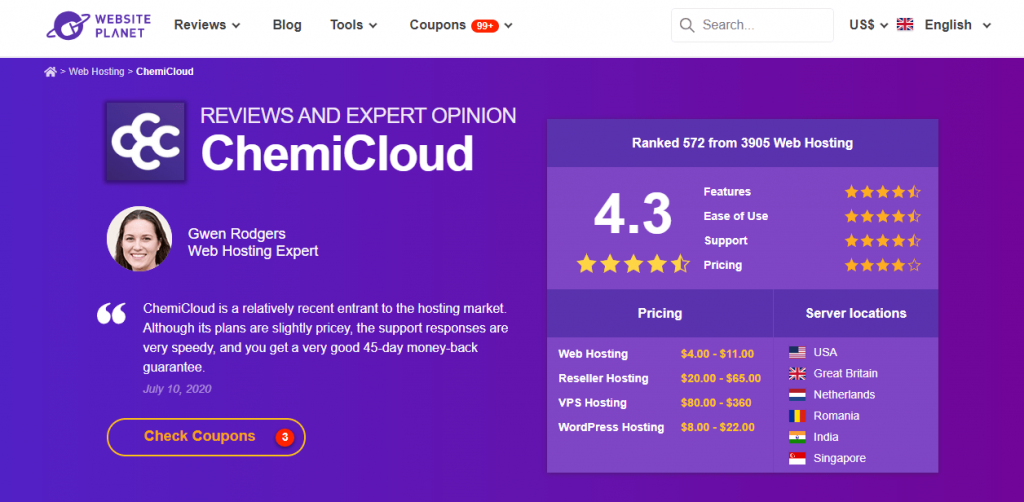Click the search magnifier icon
The height and width of the screenshot is (502, 1024).
coord(686,25)
